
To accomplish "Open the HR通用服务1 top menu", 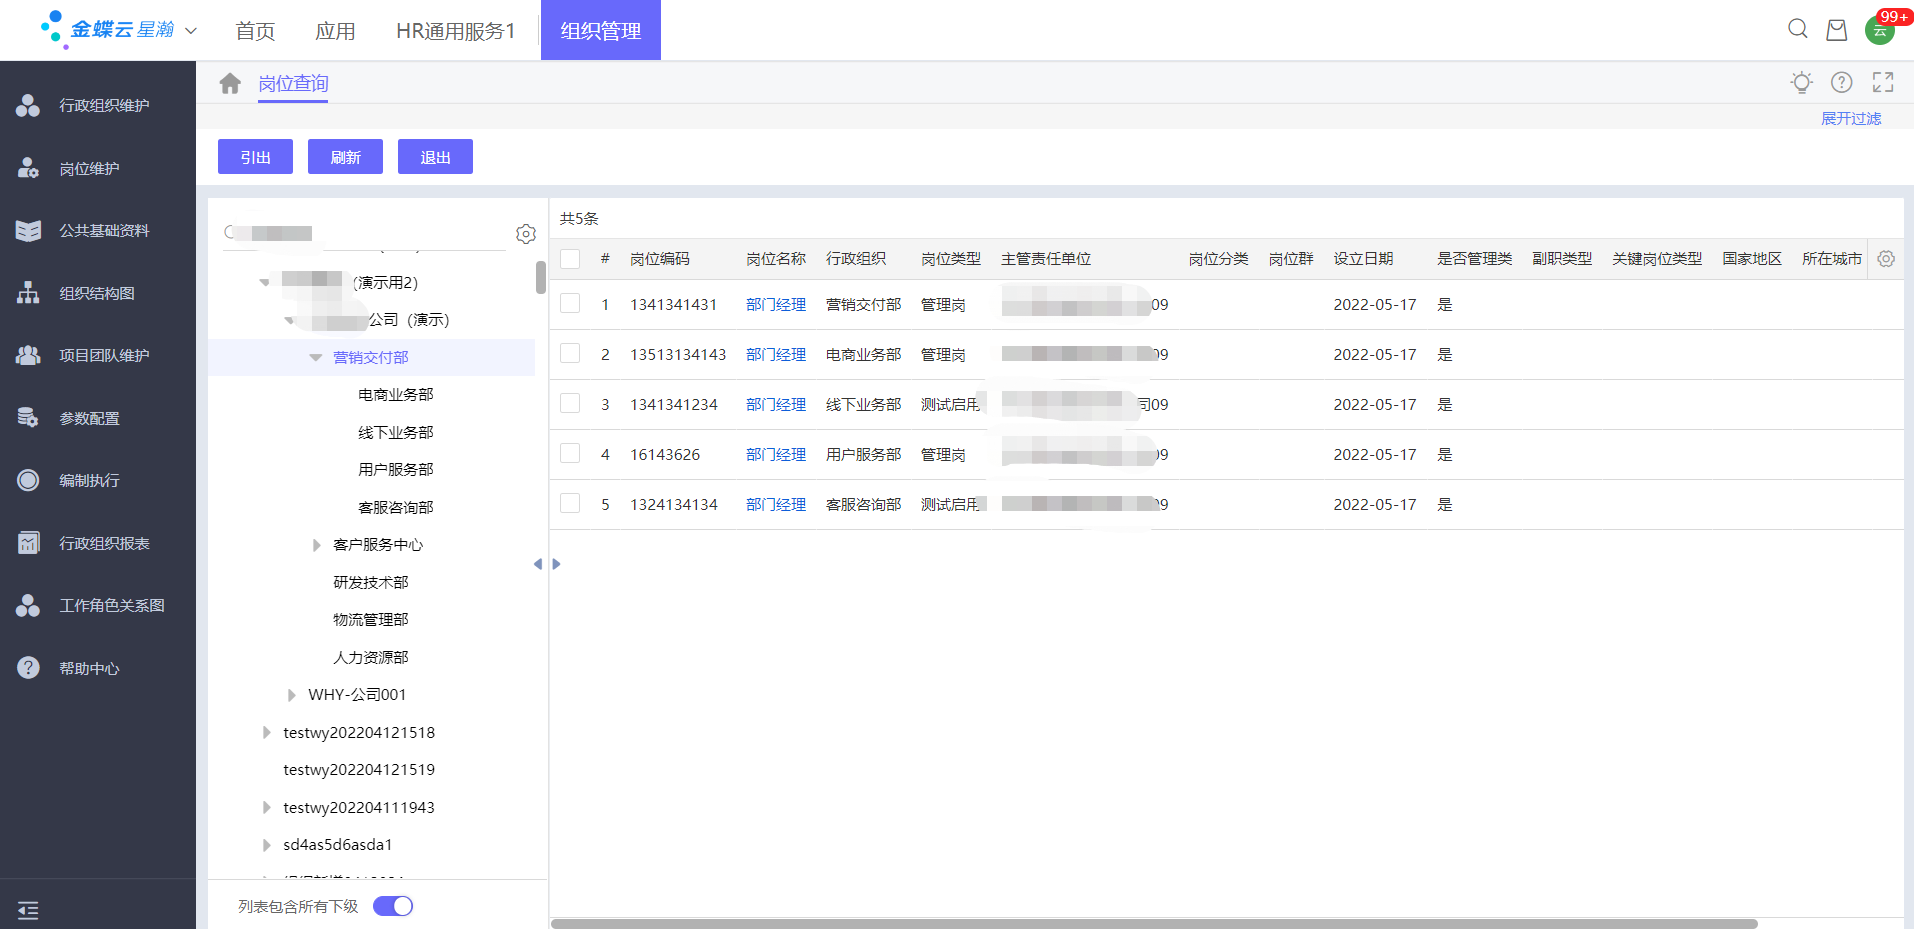I will pos(456,31).
